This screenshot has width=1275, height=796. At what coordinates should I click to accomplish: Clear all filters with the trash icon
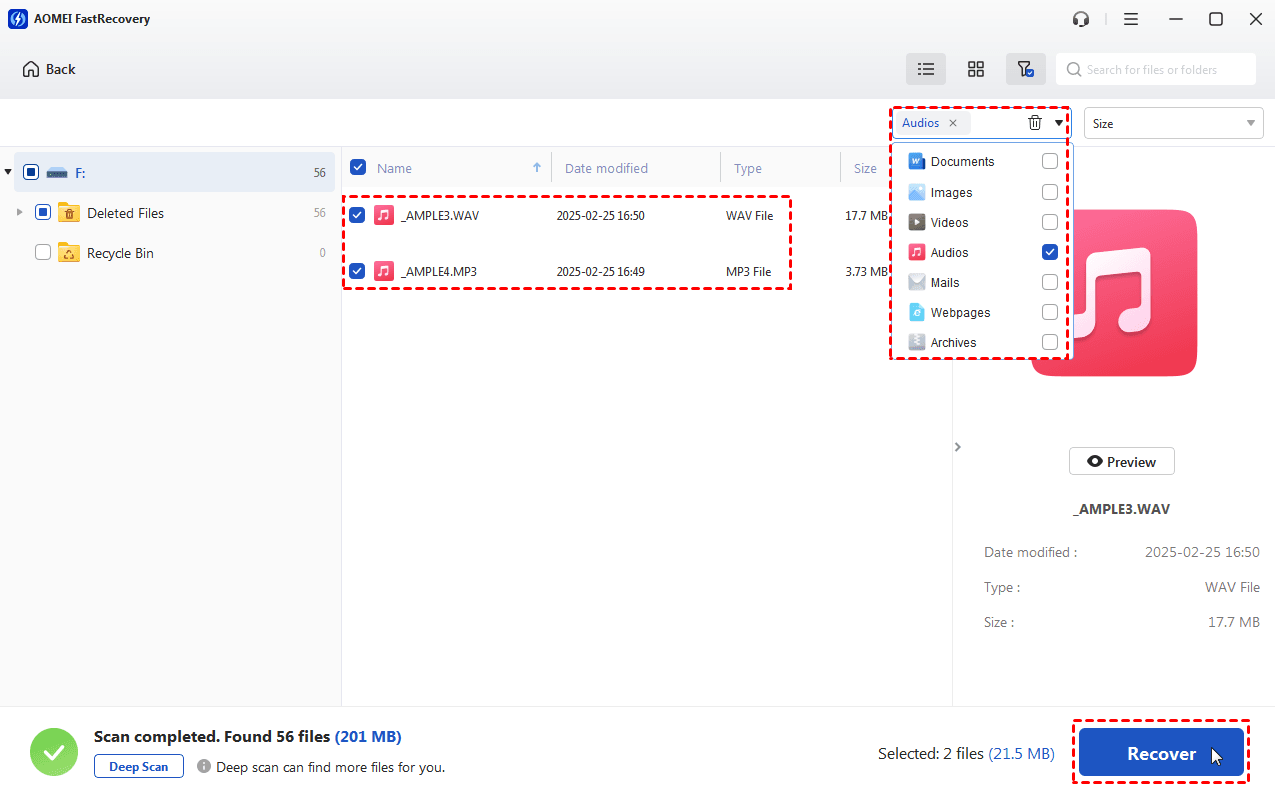pos(1034,122)
